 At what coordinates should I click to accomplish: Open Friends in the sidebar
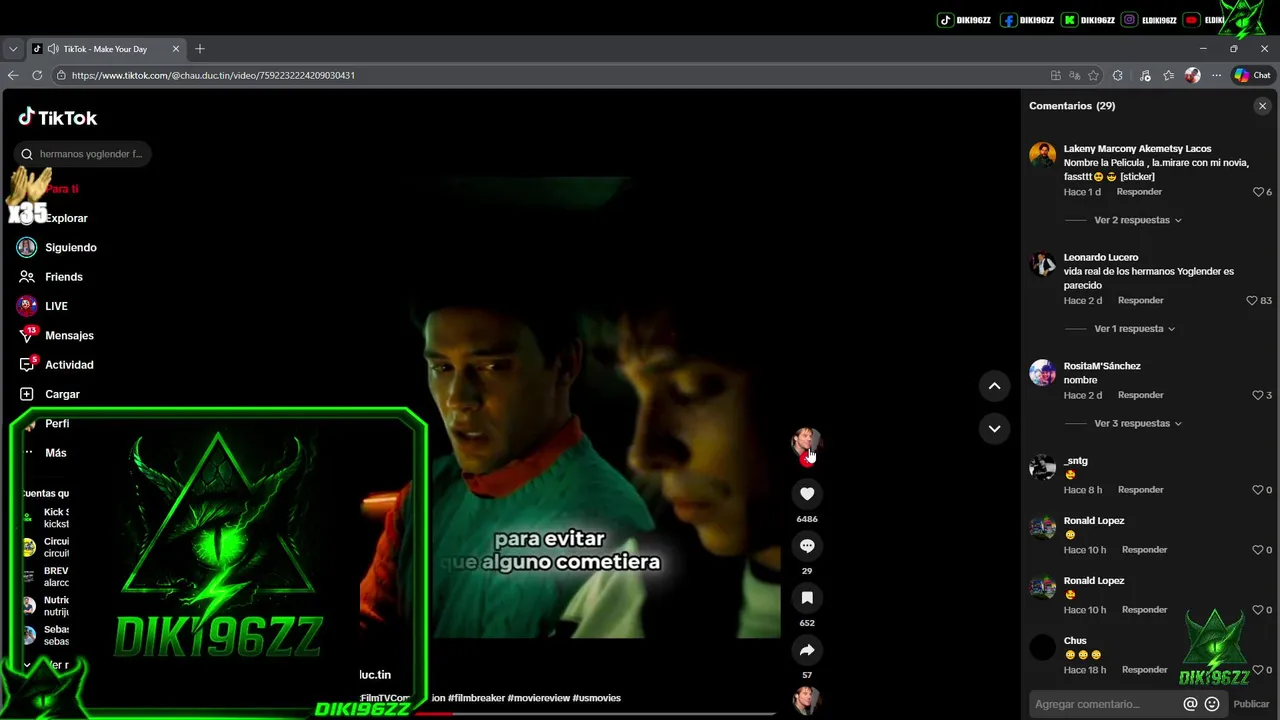(50, 277)
